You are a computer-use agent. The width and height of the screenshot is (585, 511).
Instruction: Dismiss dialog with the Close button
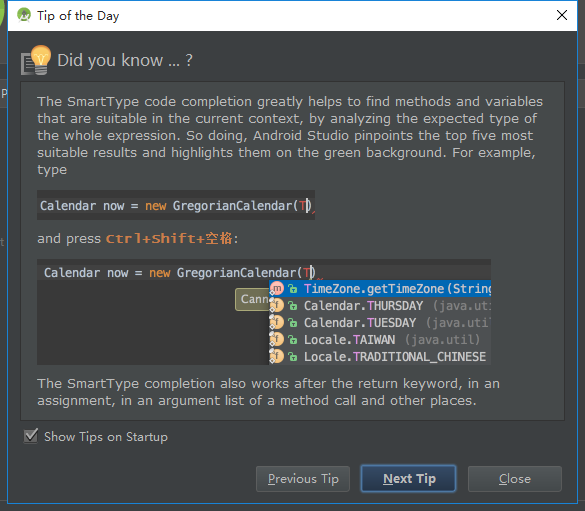[515, 479]
